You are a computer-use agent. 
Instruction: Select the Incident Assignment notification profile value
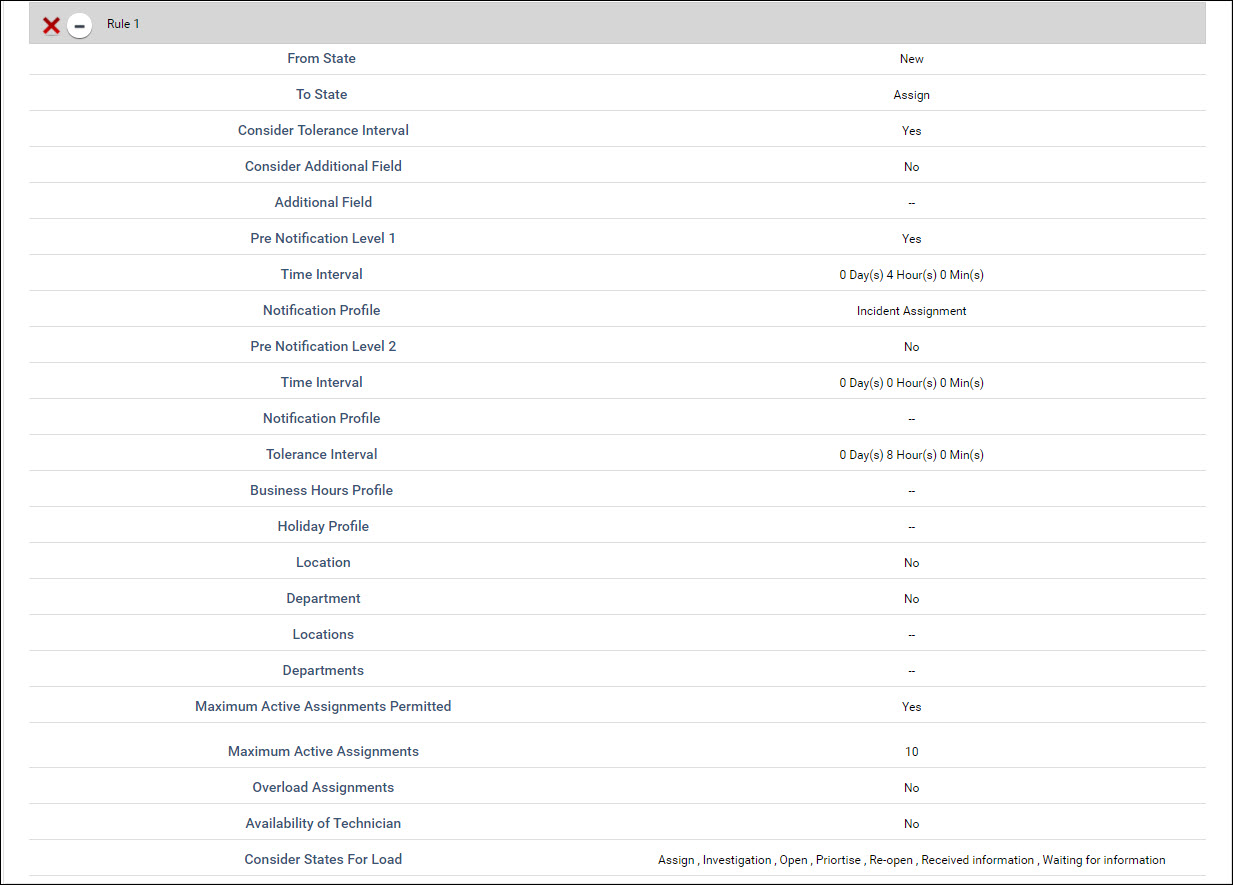(911, 311)
